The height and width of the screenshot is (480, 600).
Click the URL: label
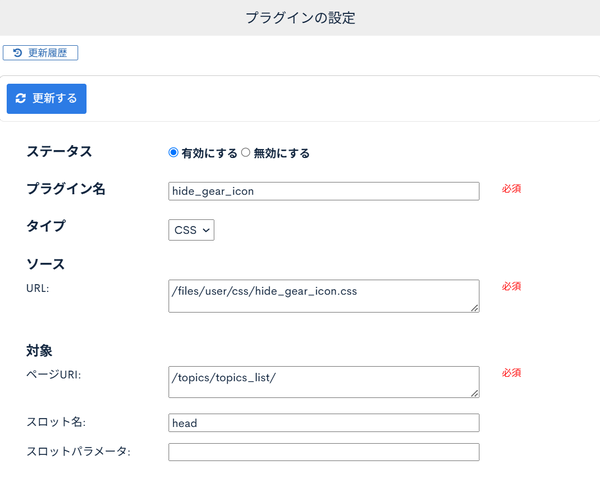(38, 288)
